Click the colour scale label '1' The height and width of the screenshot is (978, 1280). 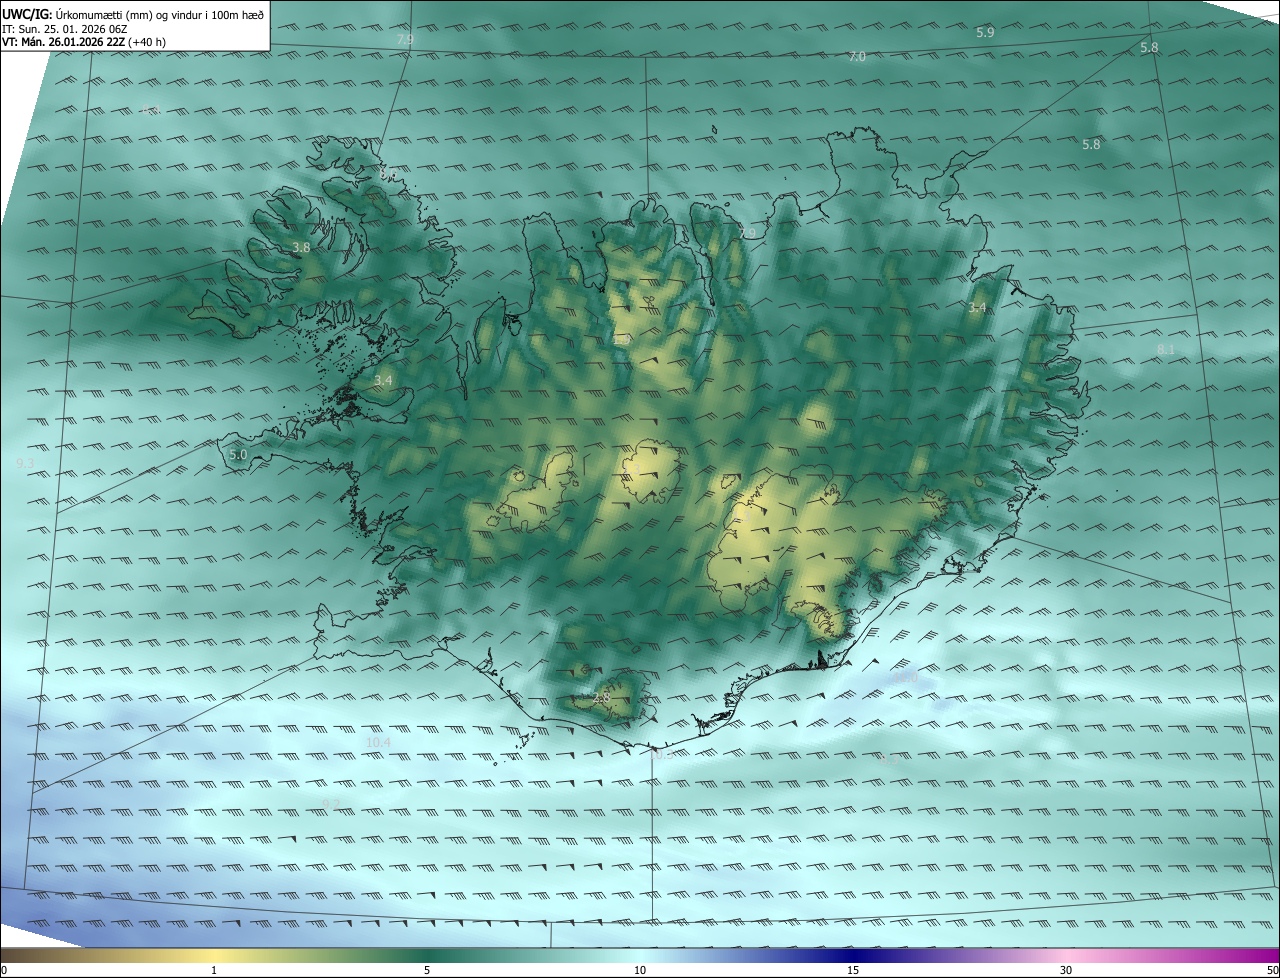coord(214,970)
